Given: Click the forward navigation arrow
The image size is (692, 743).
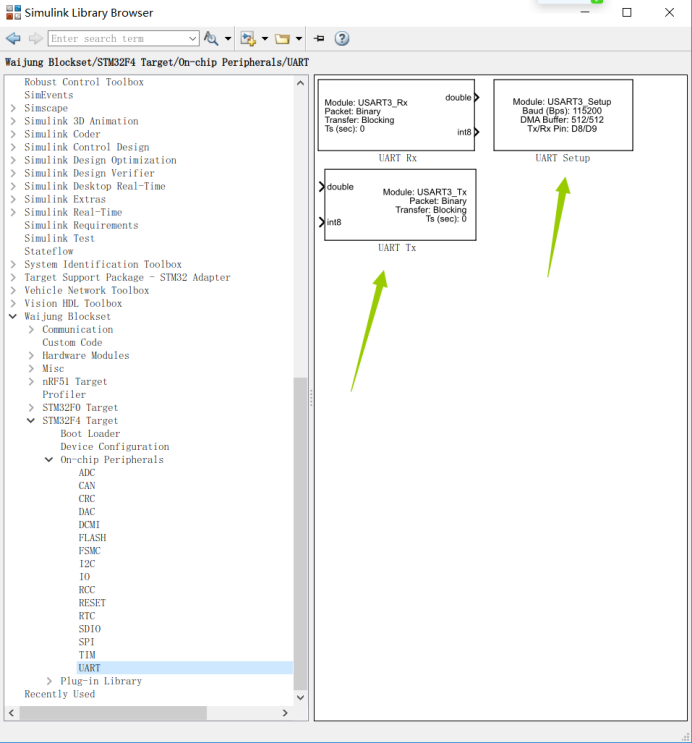Looking at the screenshot, I should click(x=36, y=38).
